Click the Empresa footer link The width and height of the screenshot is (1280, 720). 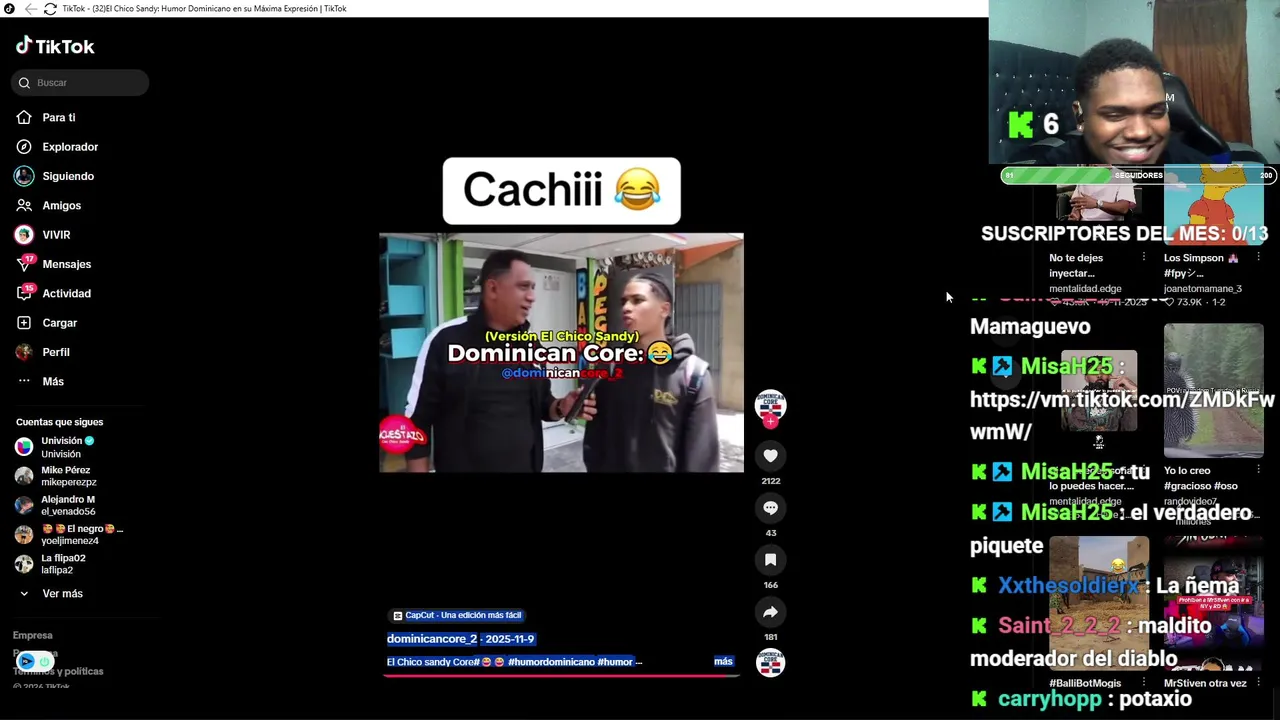click(32, 635)
